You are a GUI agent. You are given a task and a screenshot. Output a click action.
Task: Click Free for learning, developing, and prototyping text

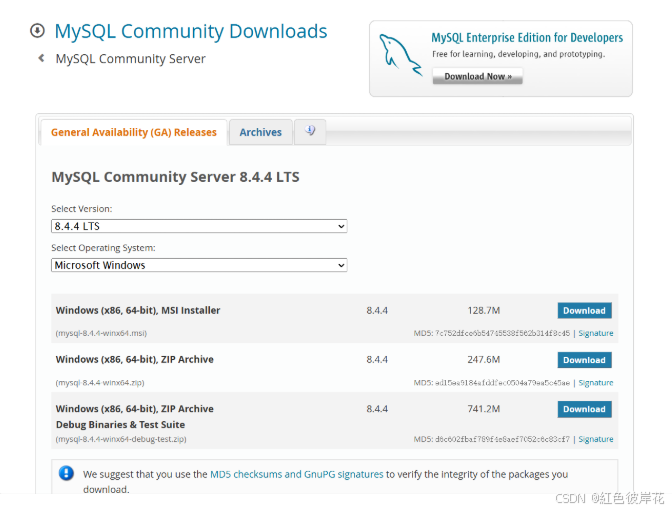click(x=519, y=54)
